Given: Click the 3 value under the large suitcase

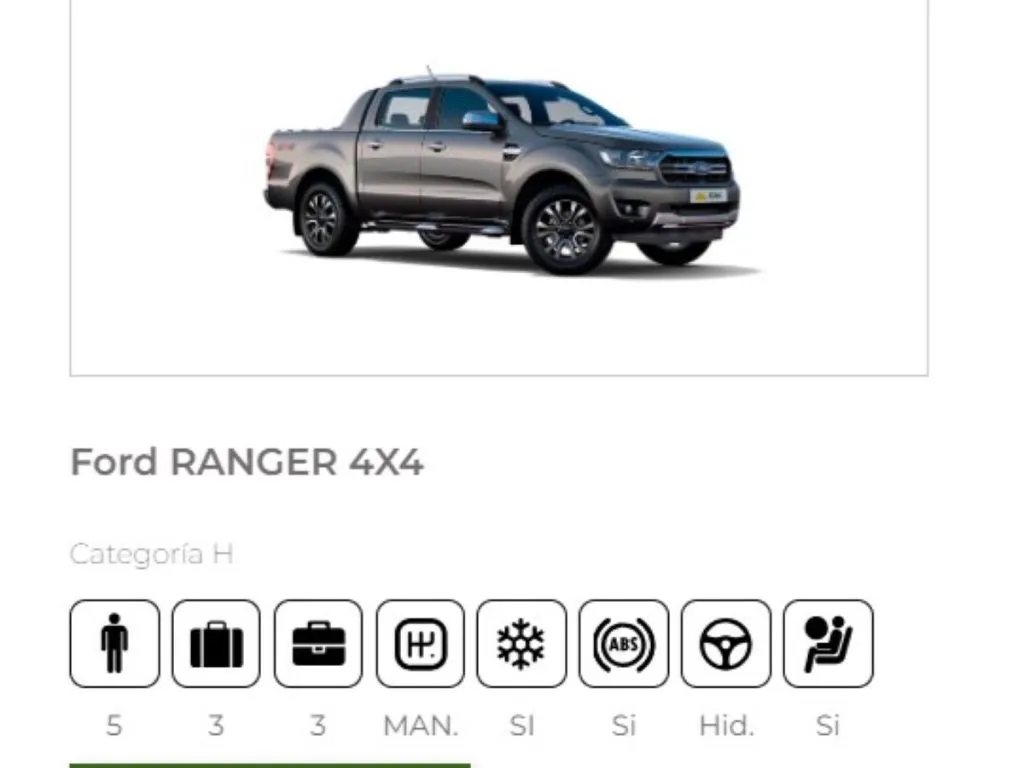Looking at the screenshot, I should [216, 726].
